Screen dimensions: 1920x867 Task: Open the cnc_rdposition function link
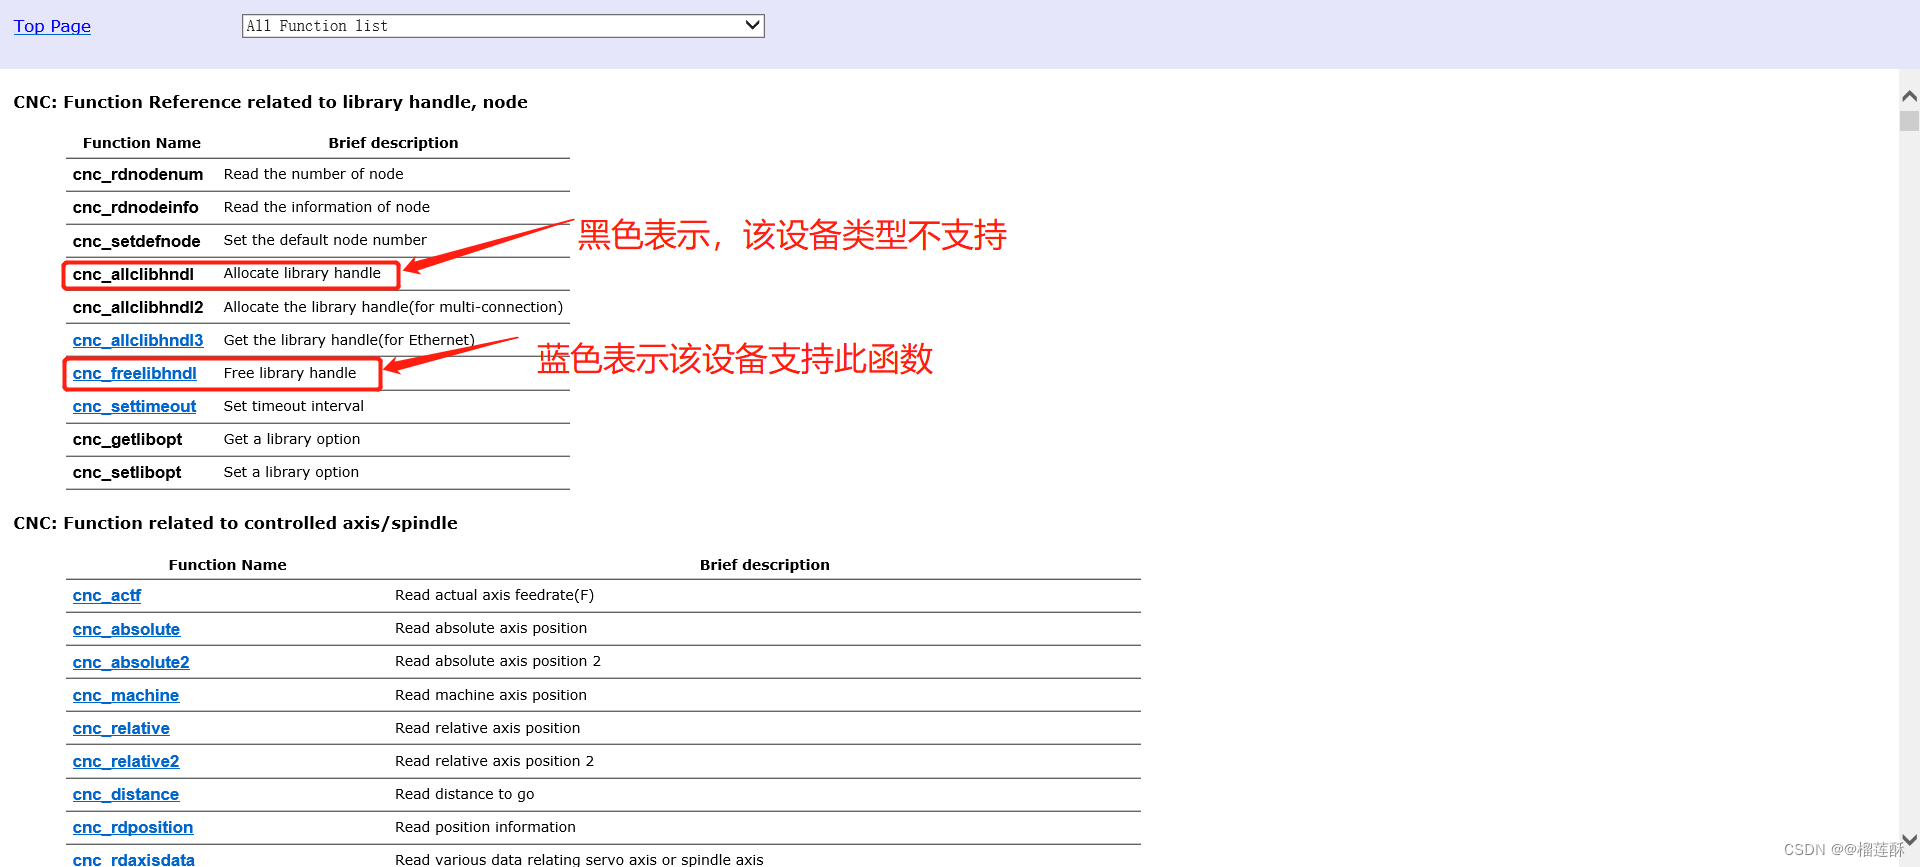(x=133, y=827)
